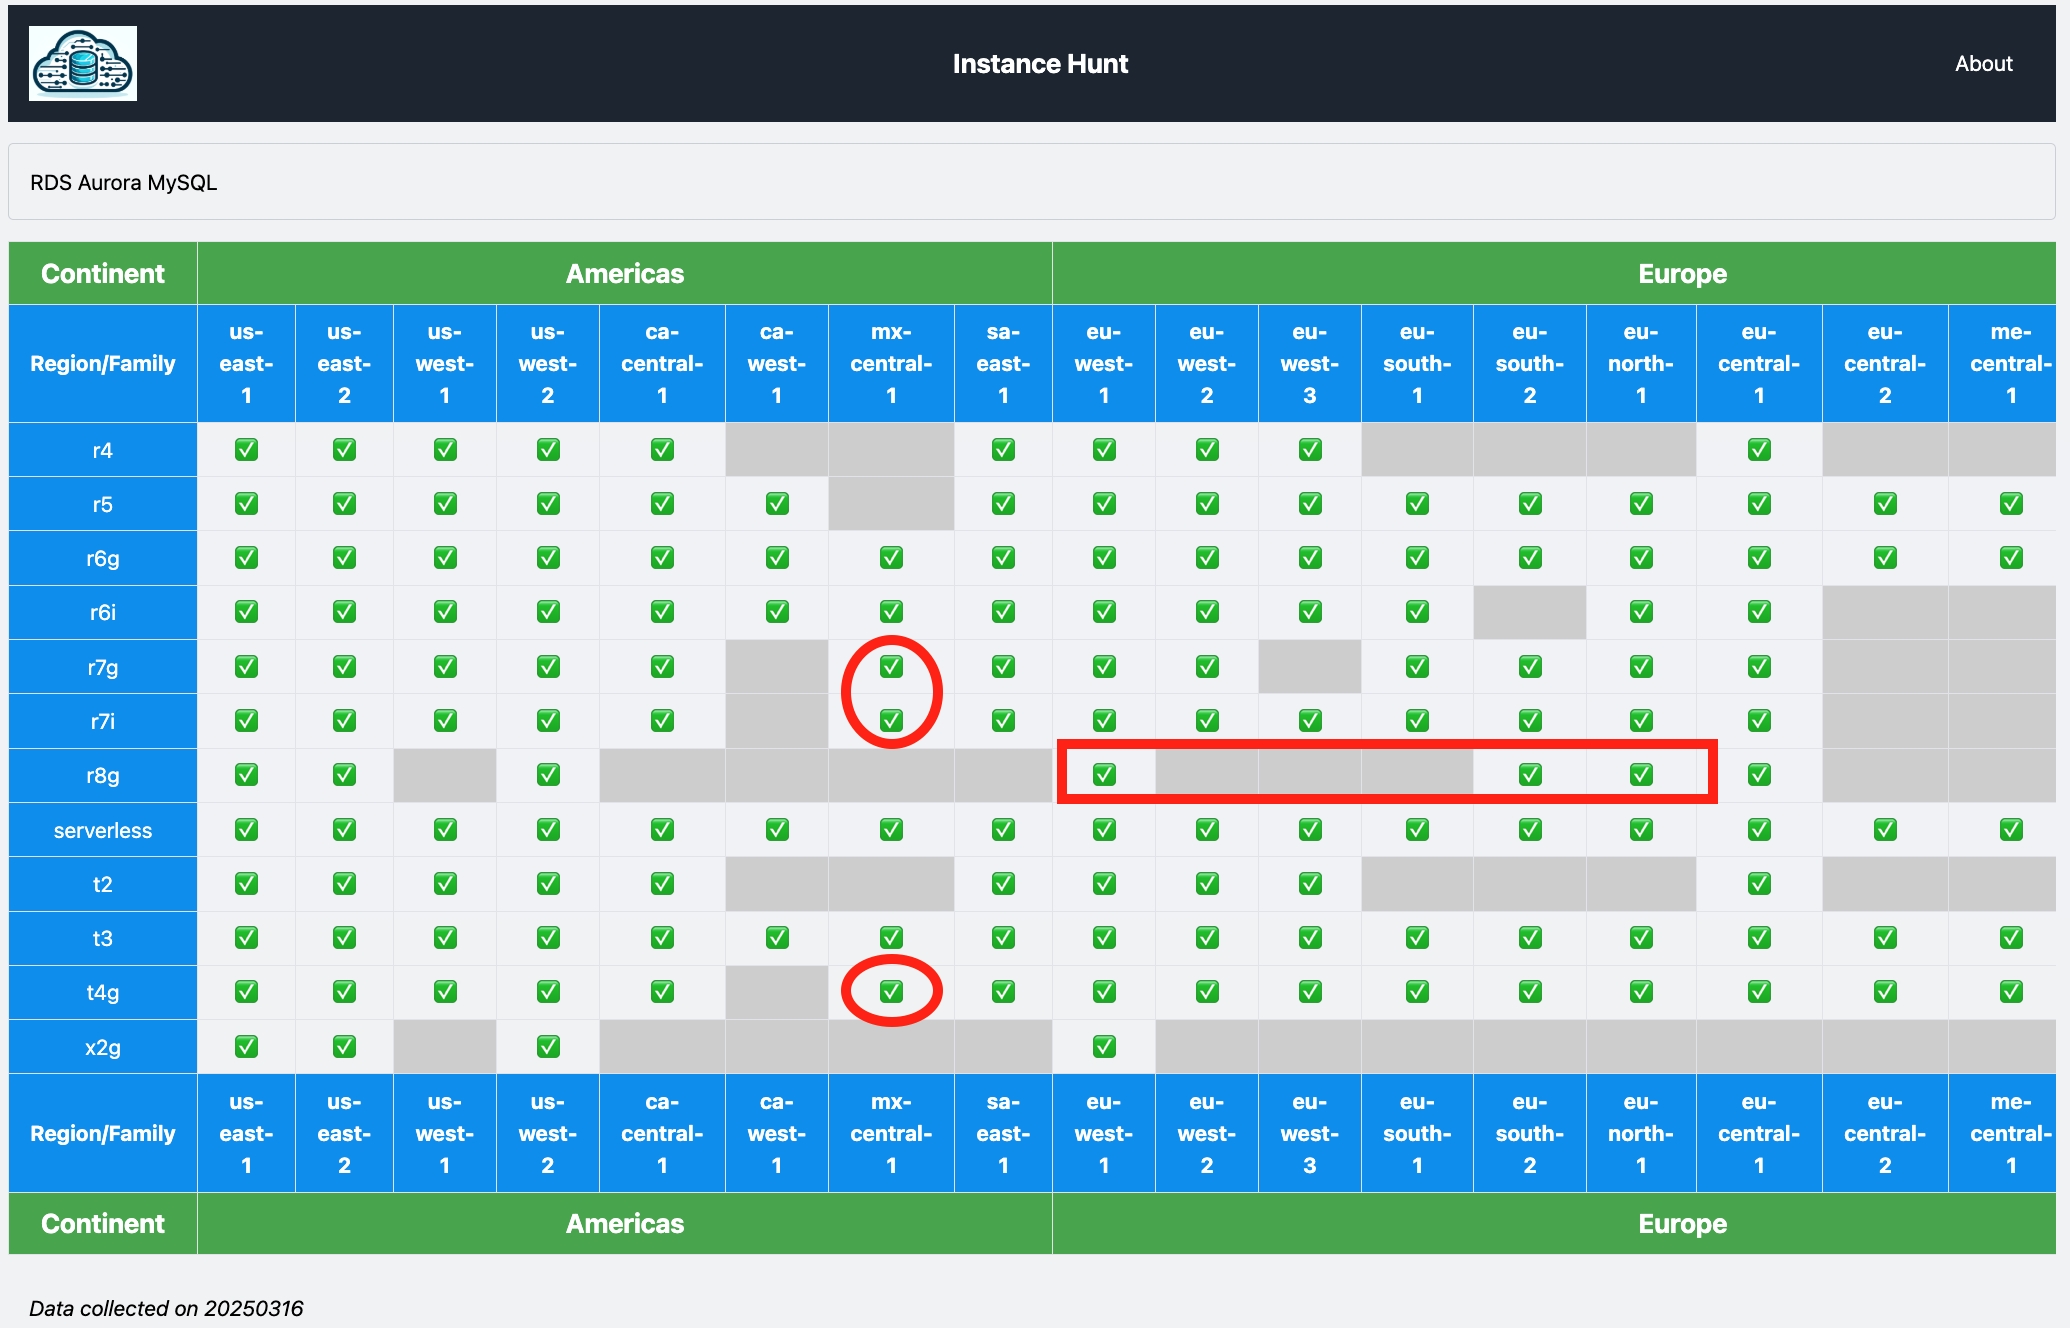Click the t3 checkmark under ca-west-1
The width and height of the screenshot is (2070, 1328).
click(777, 937)
